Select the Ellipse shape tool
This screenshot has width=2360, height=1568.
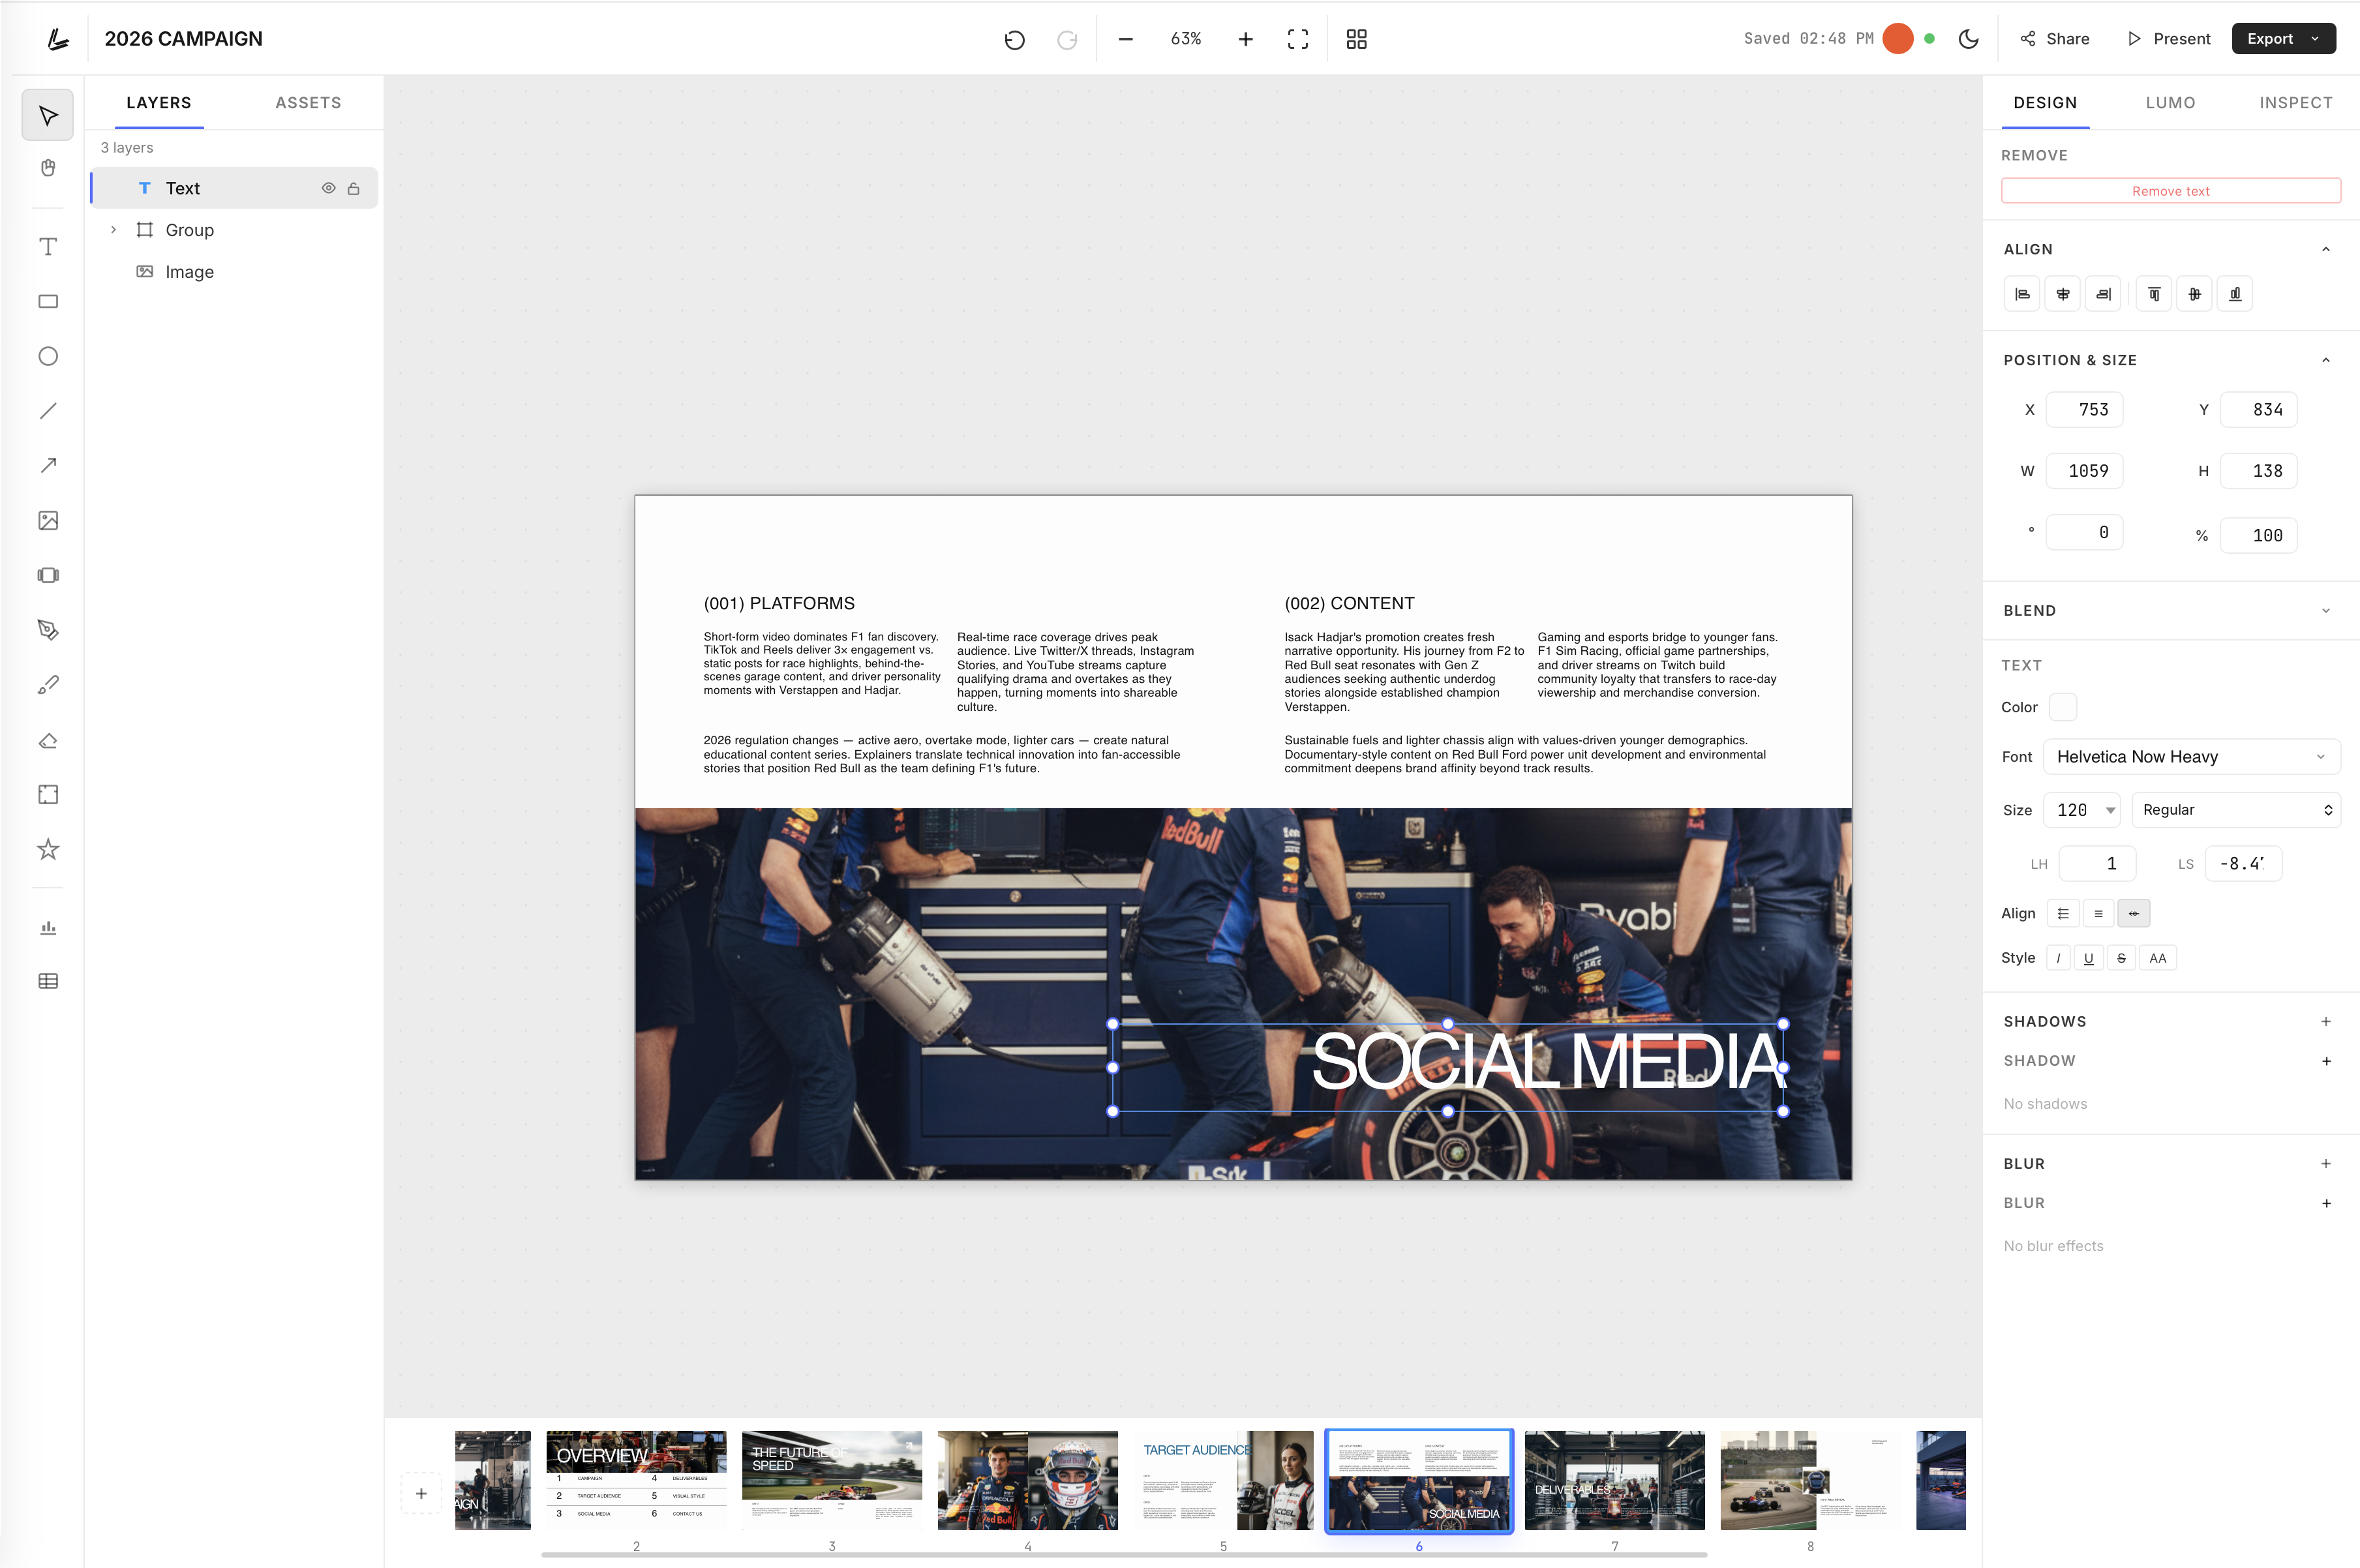coord(48,357)
